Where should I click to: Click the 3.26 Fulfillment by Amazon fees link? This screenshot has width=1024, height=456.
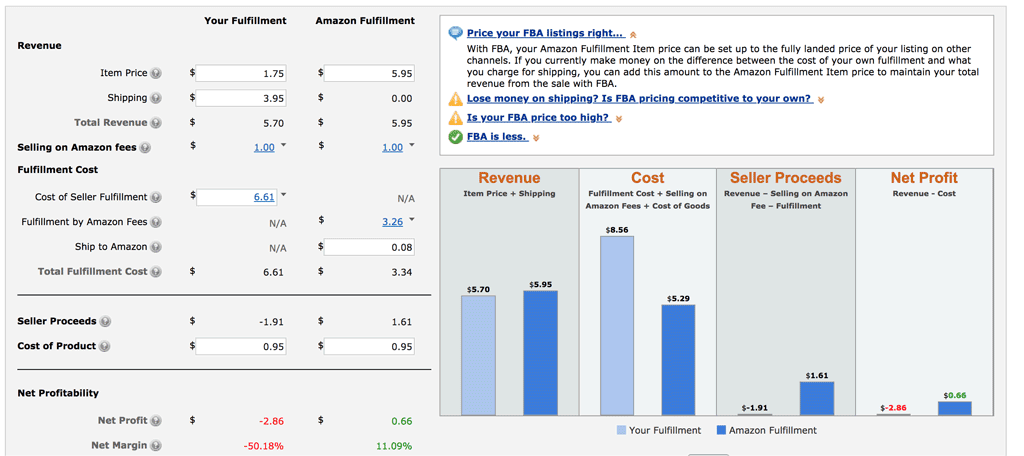pyautogui.click(x=392, y=222)
